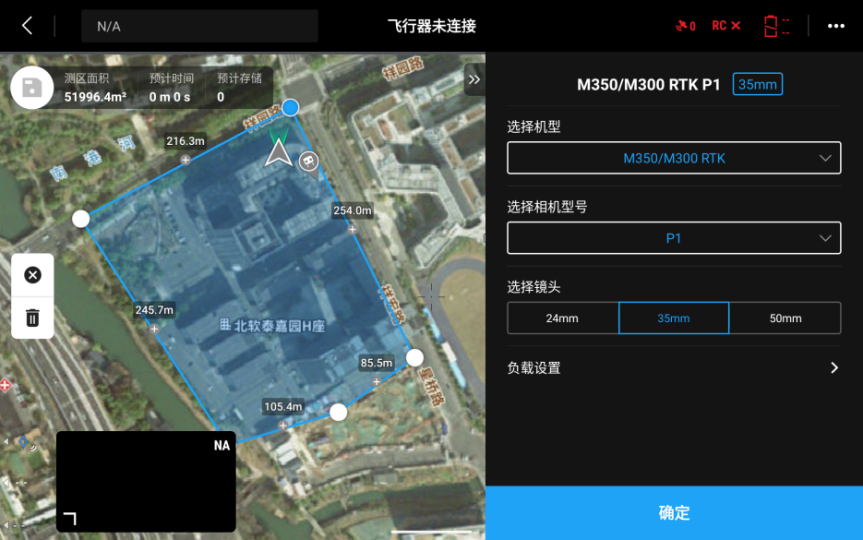Select the blue top vertex of the polygon
This screenshot has height=540, width=863.
click(x=290, y=107)
